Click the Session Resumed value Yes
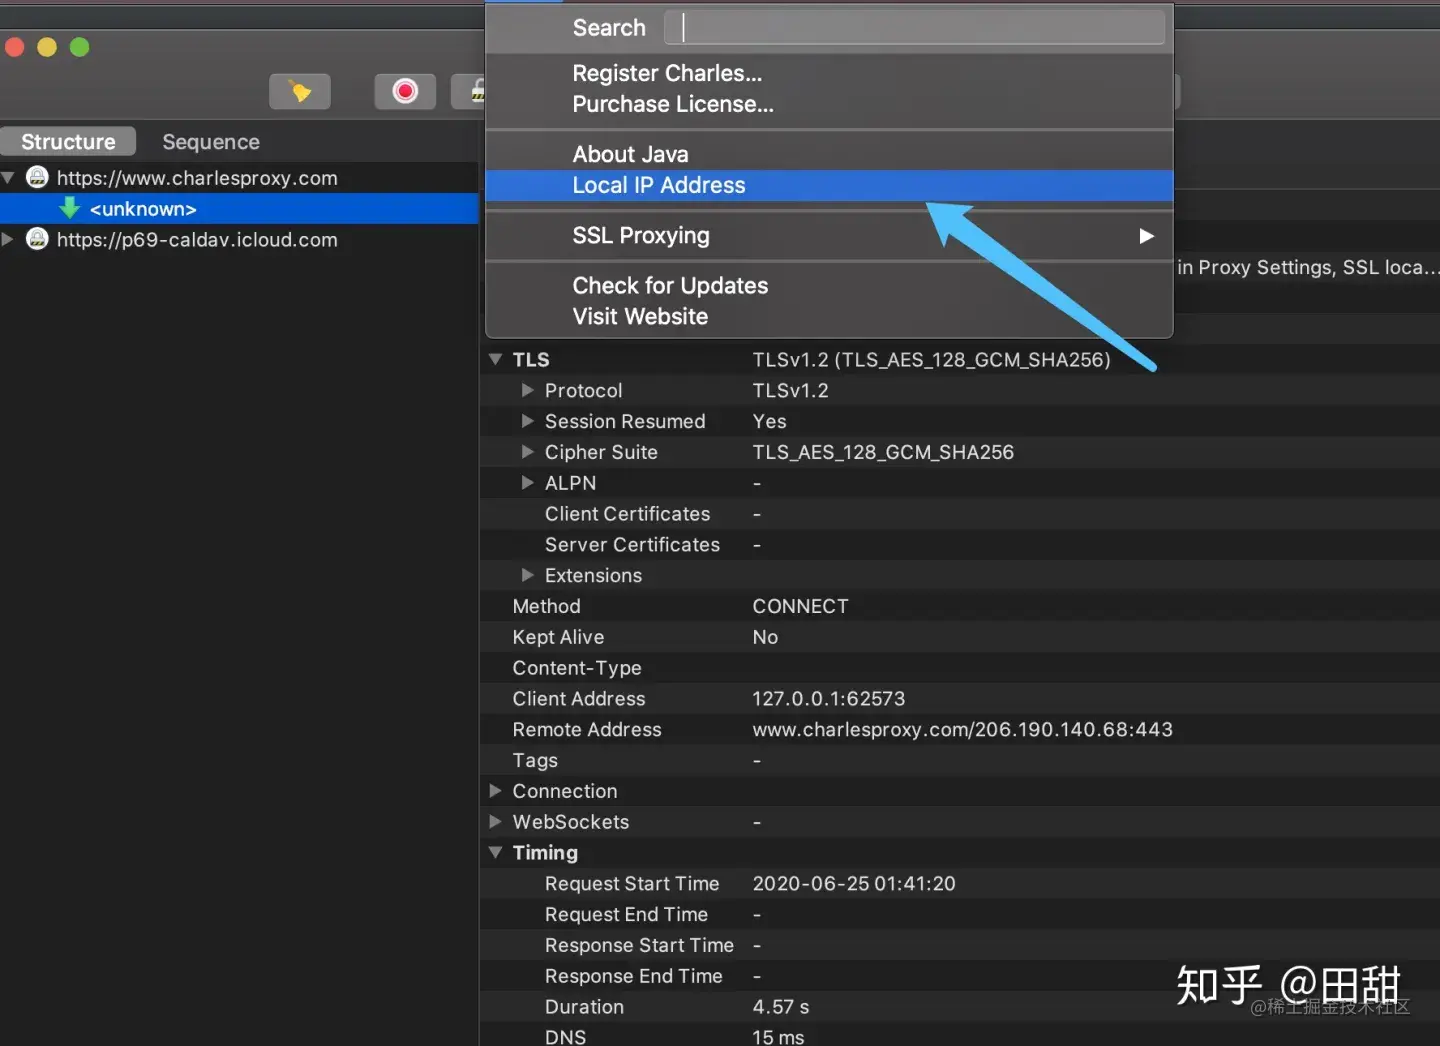This screenshot has height=1046, width=1440. (769, 421)
